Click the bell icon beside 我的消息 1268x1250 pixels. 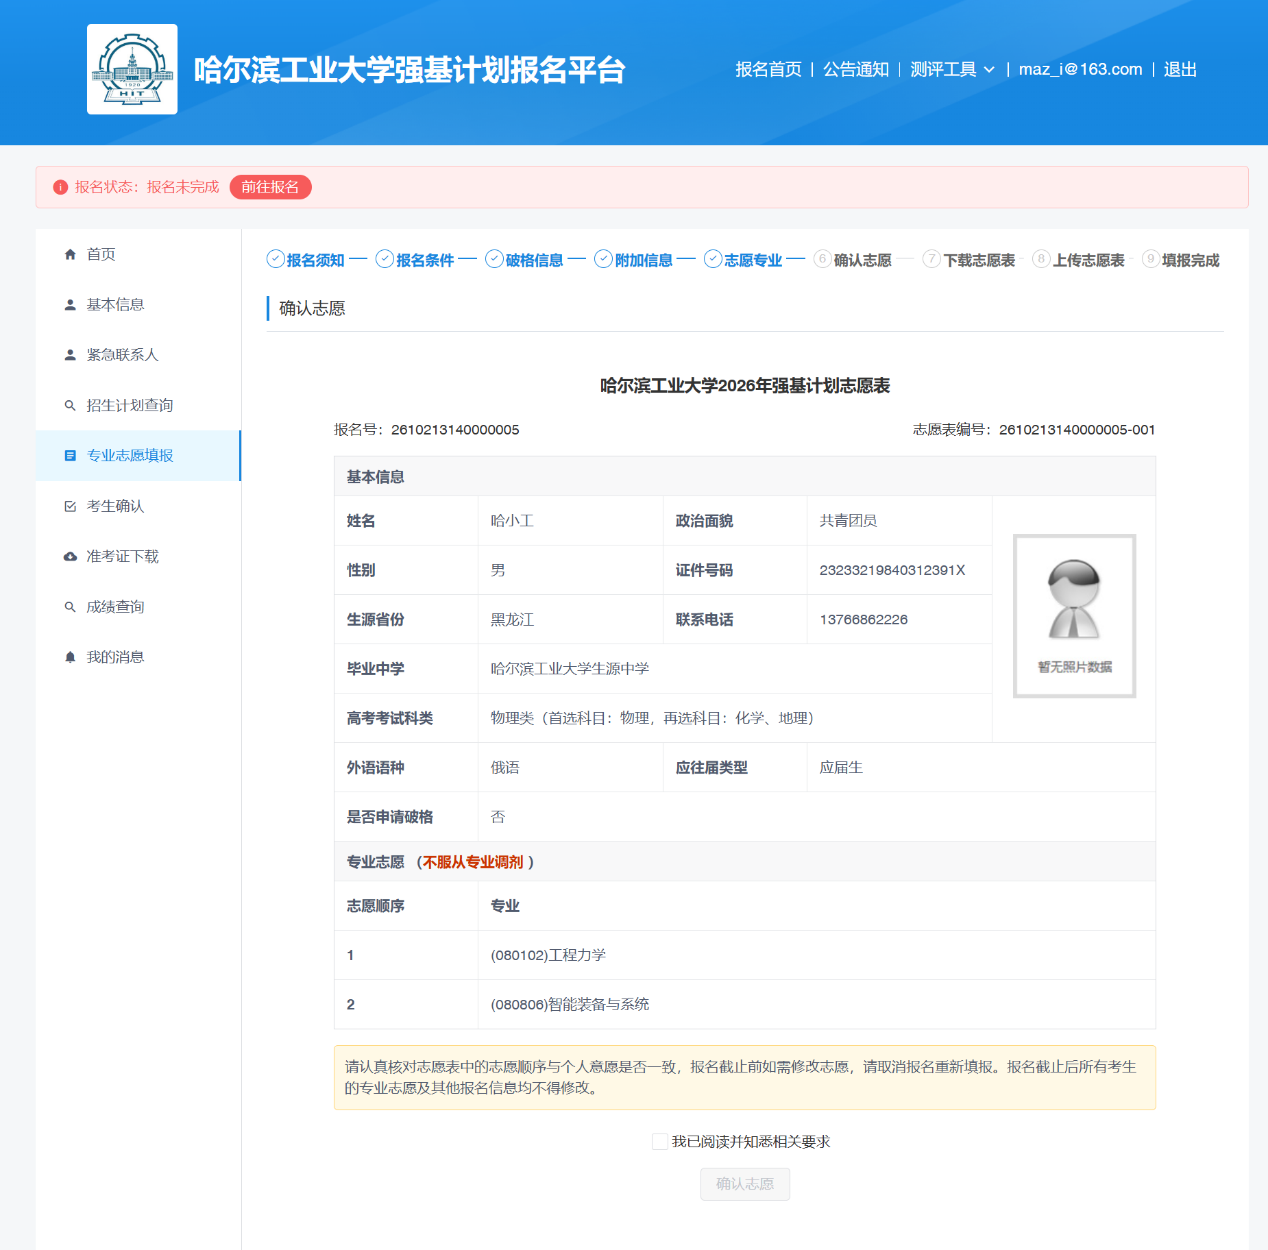pyautogui.click(x=70, y=657)
